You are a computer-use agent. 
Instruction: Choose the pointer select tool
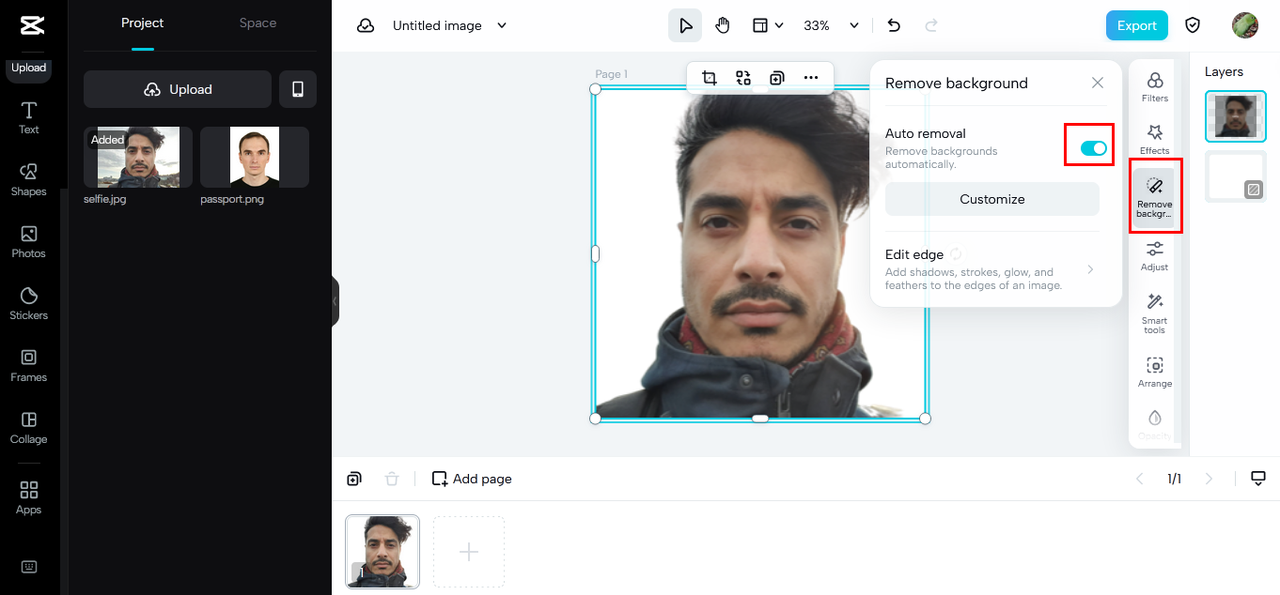[x=685, y=26]
